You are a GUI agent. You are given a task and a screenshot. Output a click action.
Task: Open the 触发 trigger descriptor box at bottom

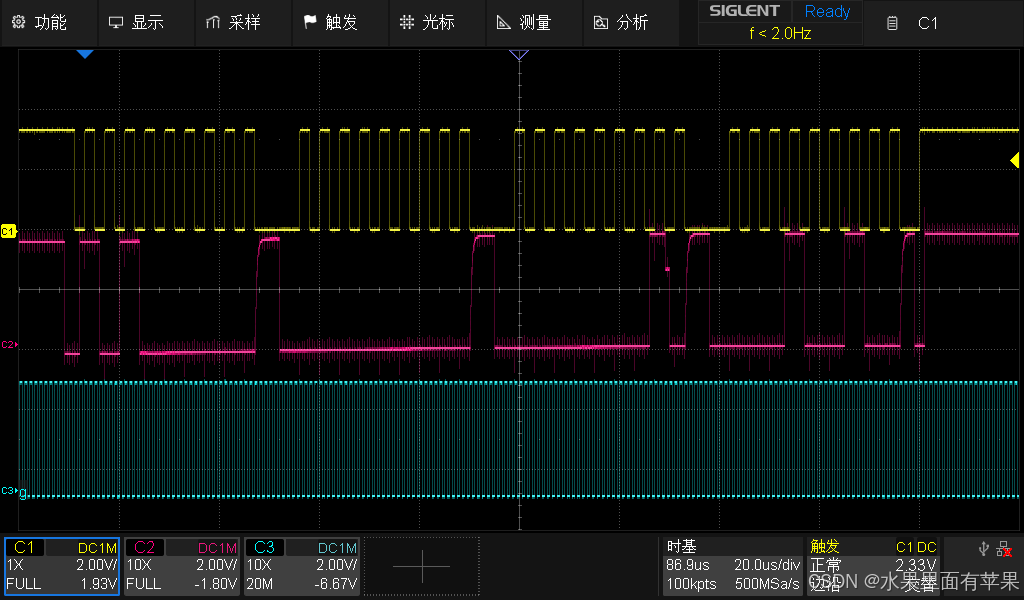pos(872,565)
